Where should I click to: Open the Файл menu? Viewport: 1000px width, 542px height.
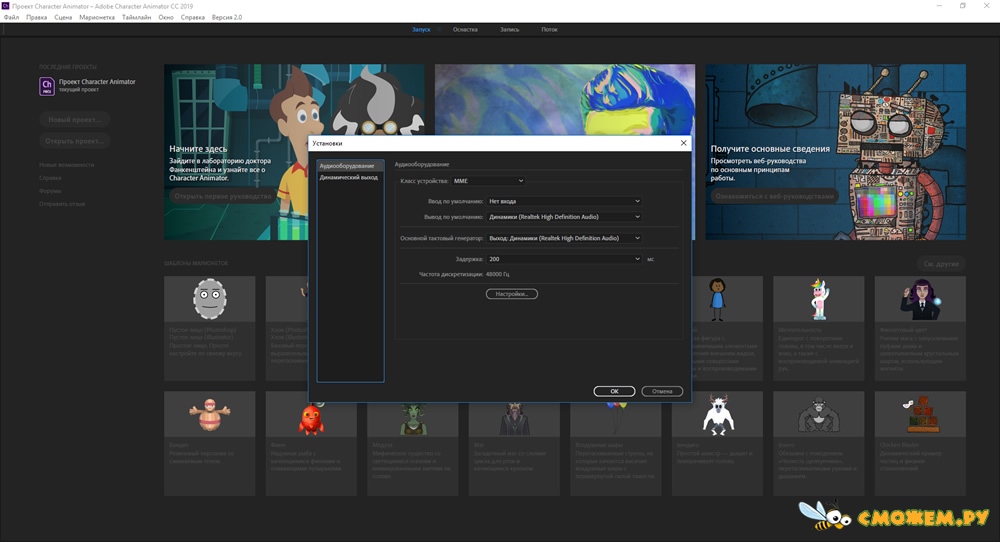[x=11, y=17]
